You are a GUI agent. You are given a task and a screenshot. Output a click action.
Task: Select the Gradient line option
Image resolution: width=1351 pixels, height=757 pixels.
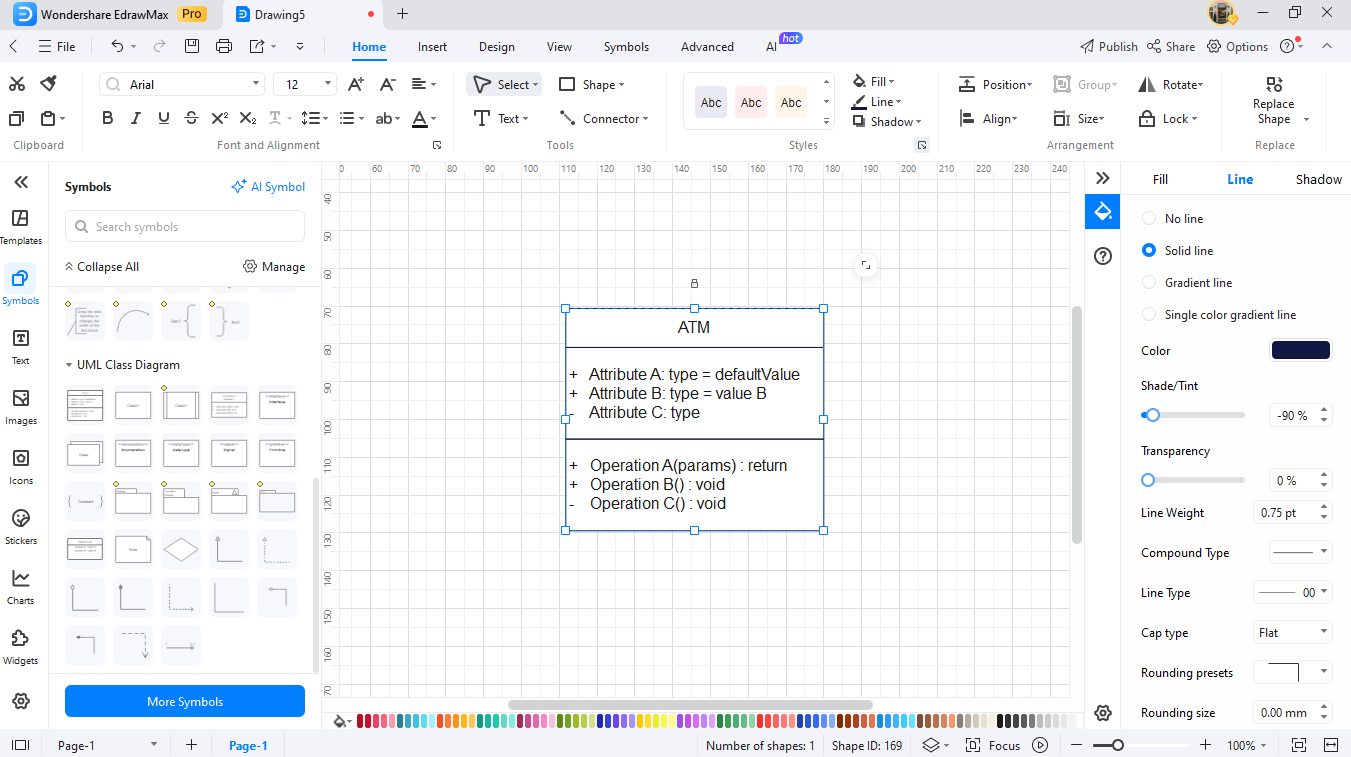point(1187,283)
